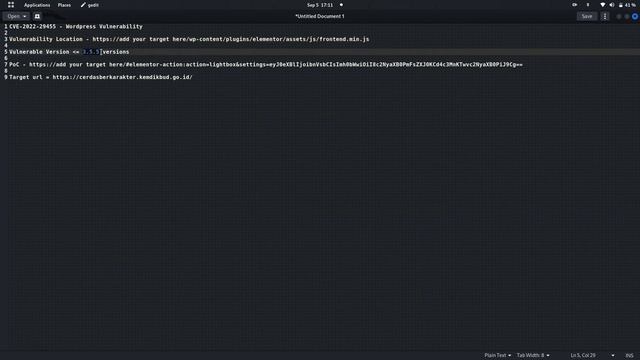The height and width of the screenshot is (360, 640).
Task: Open the Tab Width 8 dropdown
Action: click(533, 356)
